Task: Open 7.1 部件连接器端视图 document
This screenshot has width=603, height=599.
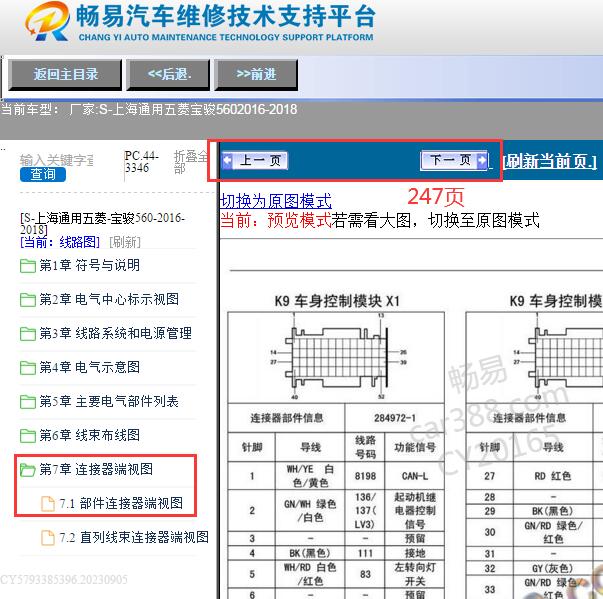Action: tap(121, 503)
